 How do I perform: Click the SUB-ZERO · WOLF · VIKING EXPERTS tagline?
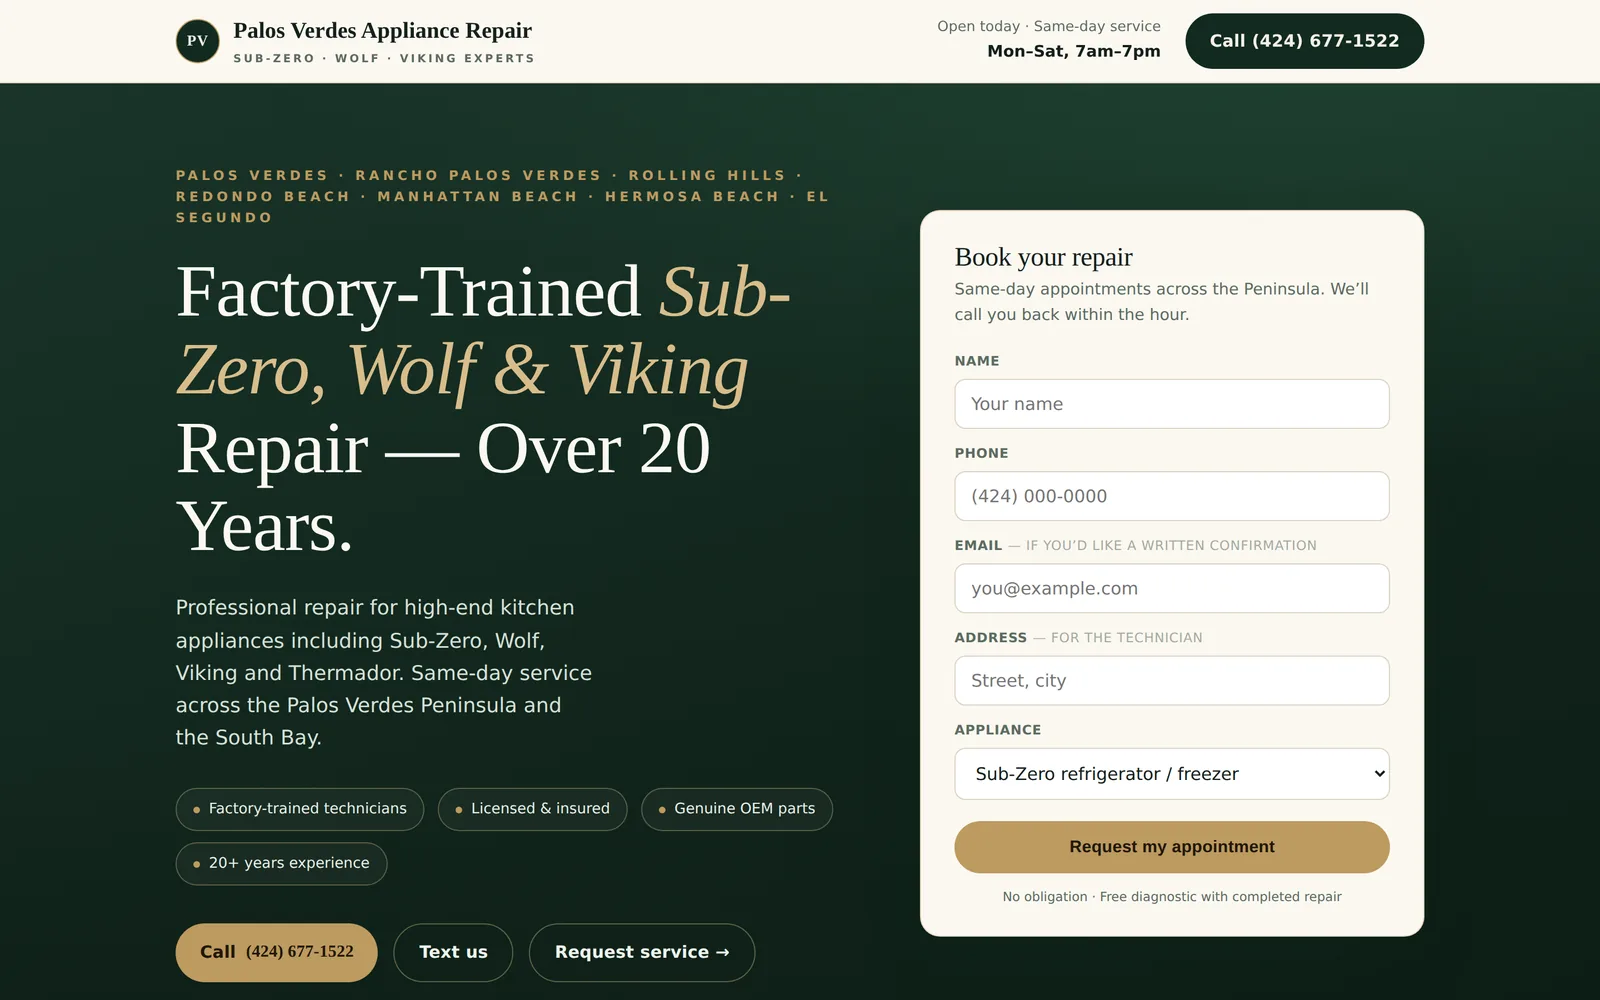384,58
